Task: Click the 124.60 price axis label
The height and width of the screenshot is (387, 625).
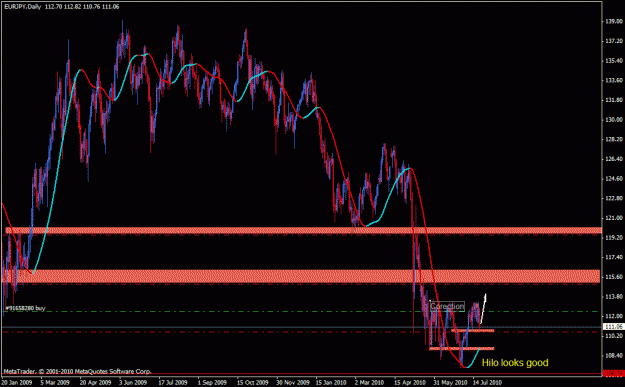Action: 614,179
